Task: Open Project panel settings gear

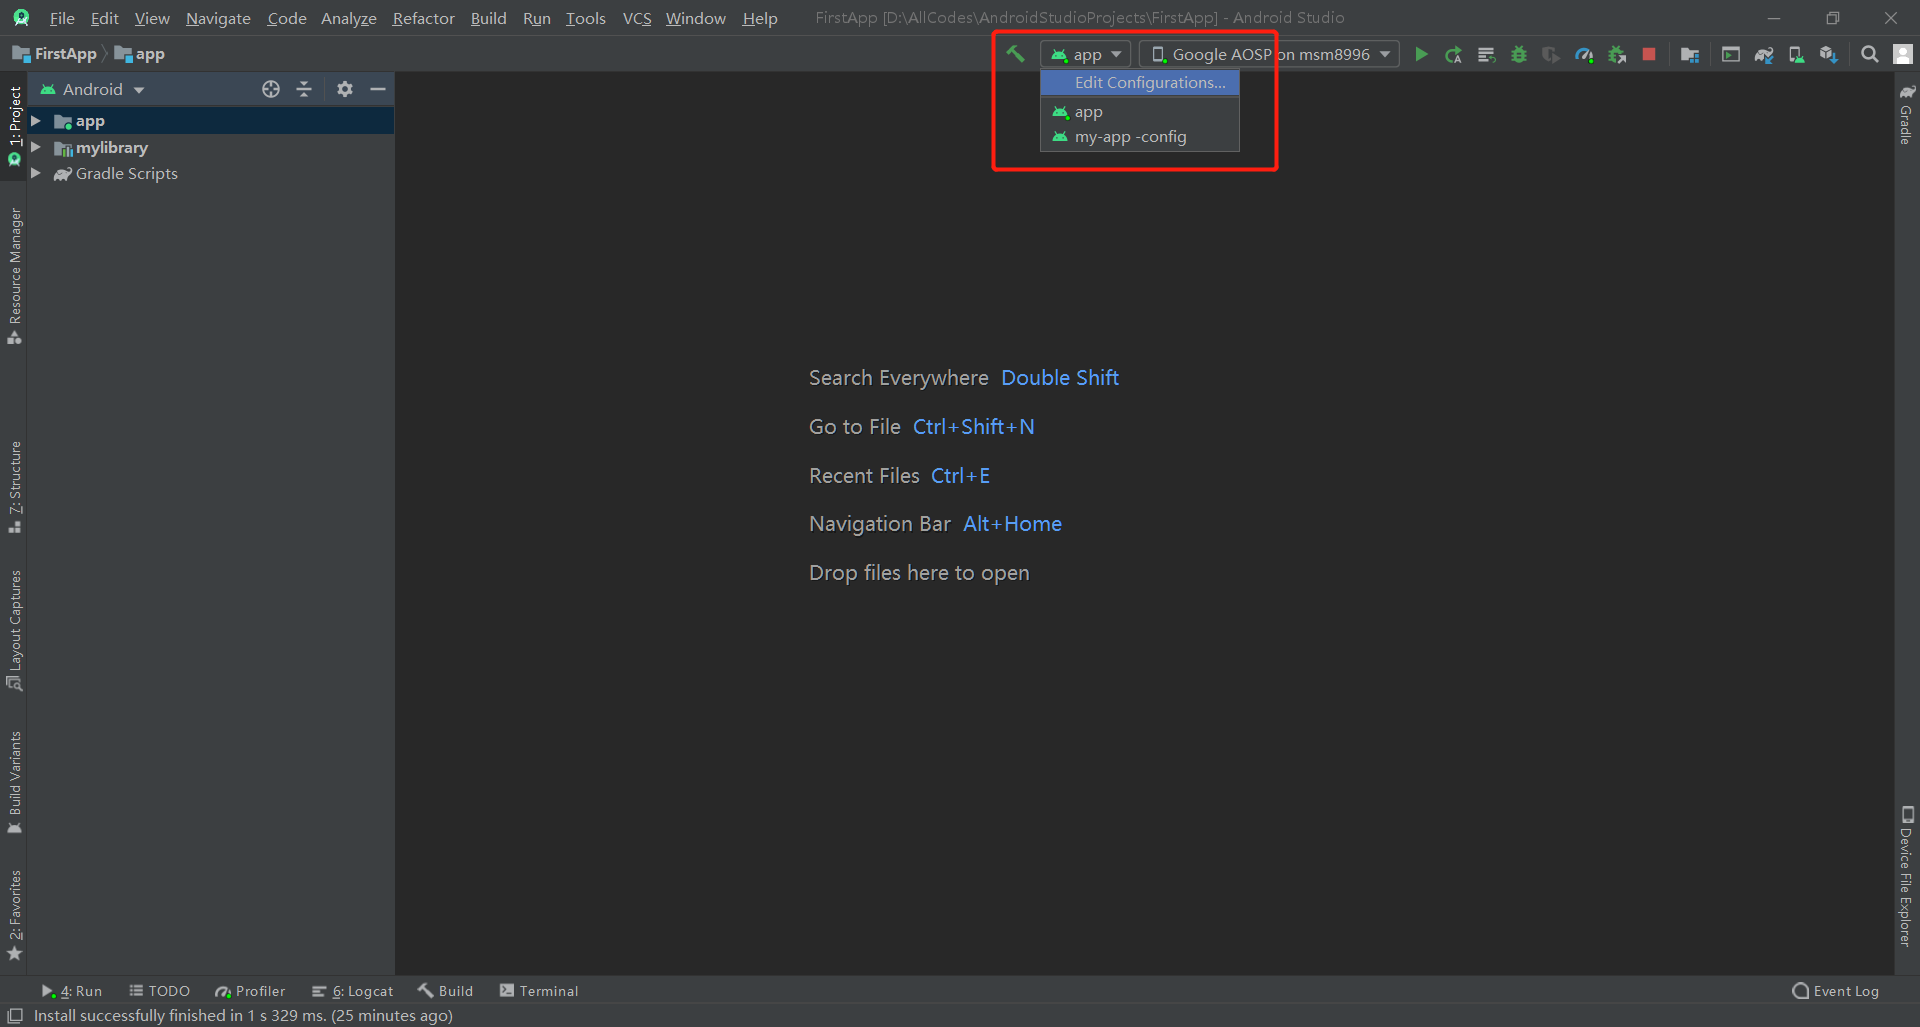Action: click(345, 89)
